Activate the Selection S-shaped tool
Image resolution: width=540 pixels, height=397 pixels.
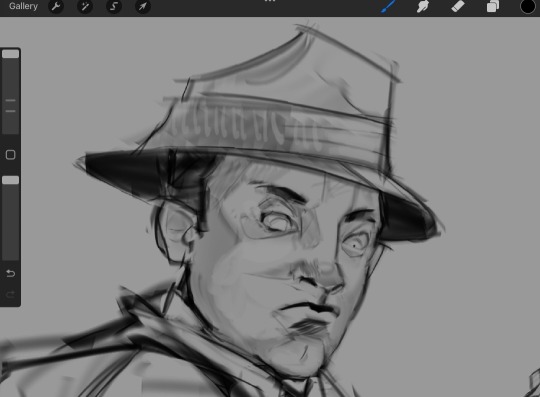tap(114, 6)
